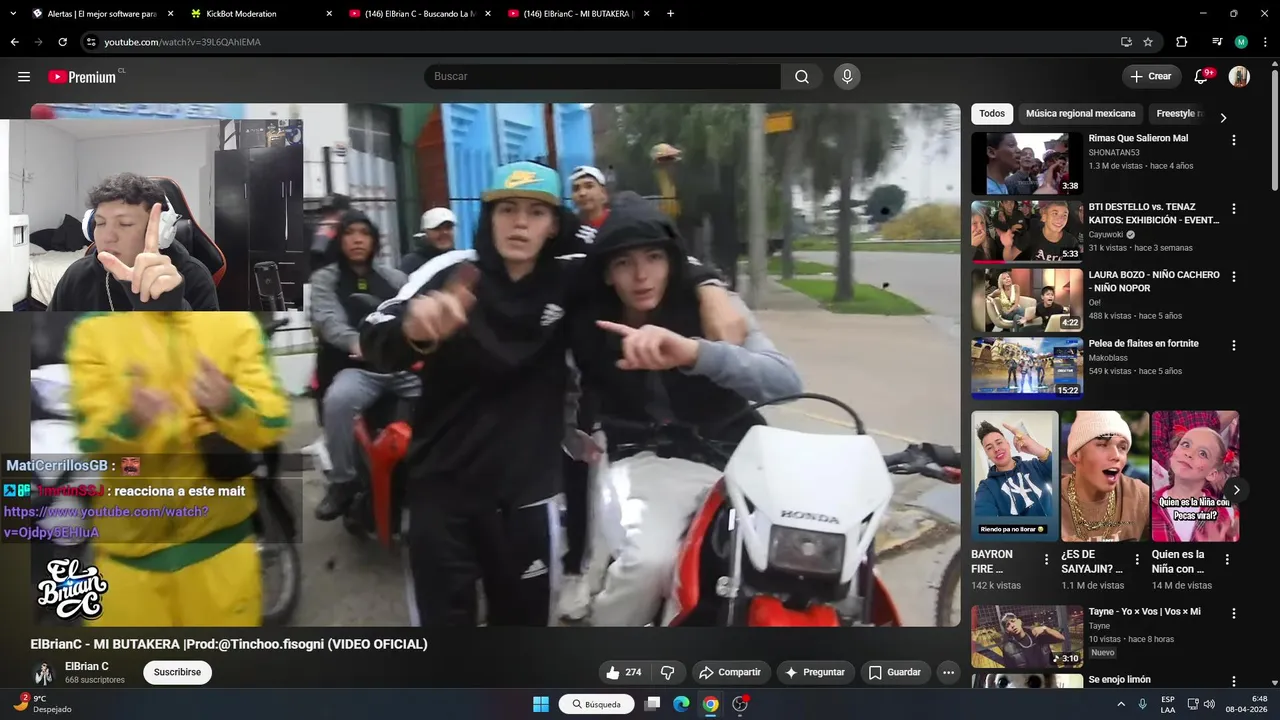1280x720 pixels.
Task: Switch to ElBrianC - MI BUTAKERA tab
Action: [x=578, y=14]
